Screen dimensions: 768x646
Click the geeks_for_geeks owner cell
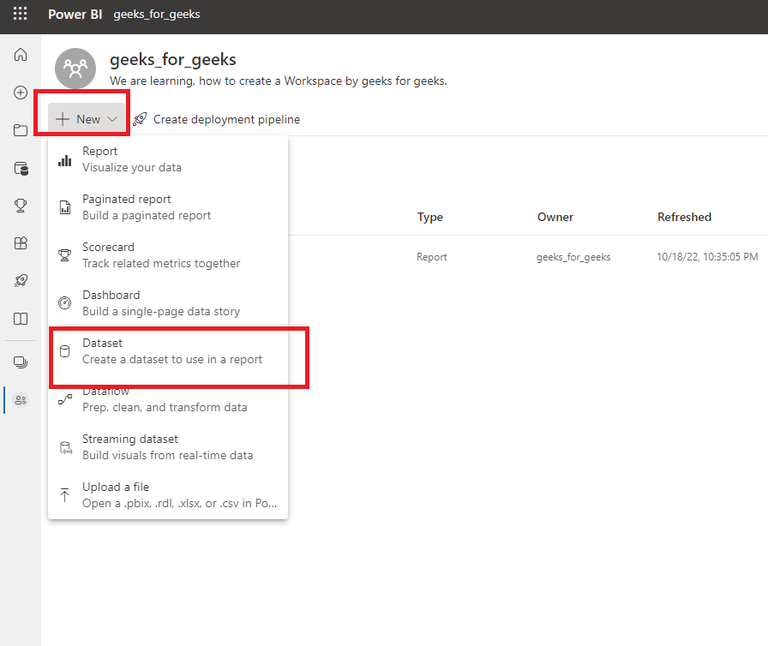coord(574,257)
